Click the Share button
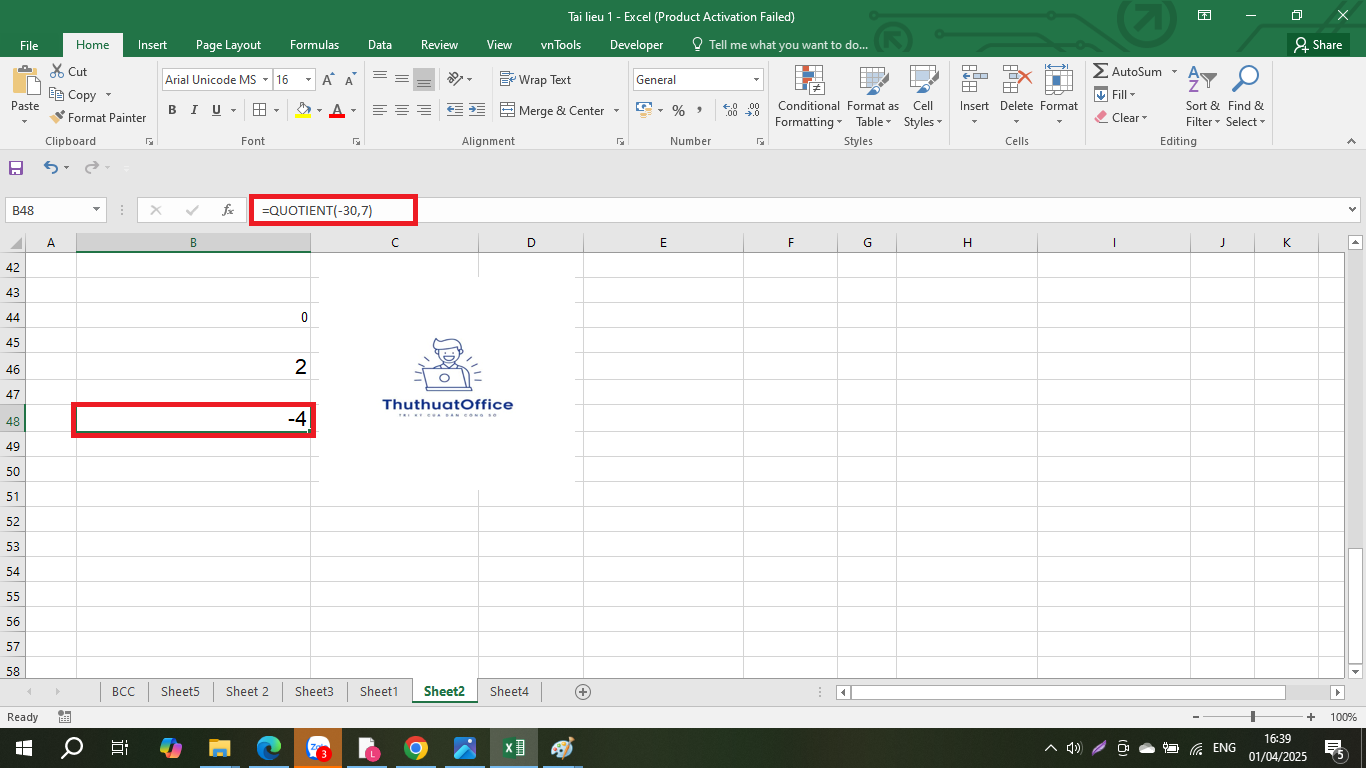This screenshot has height=768, width=1366. 1318,45
